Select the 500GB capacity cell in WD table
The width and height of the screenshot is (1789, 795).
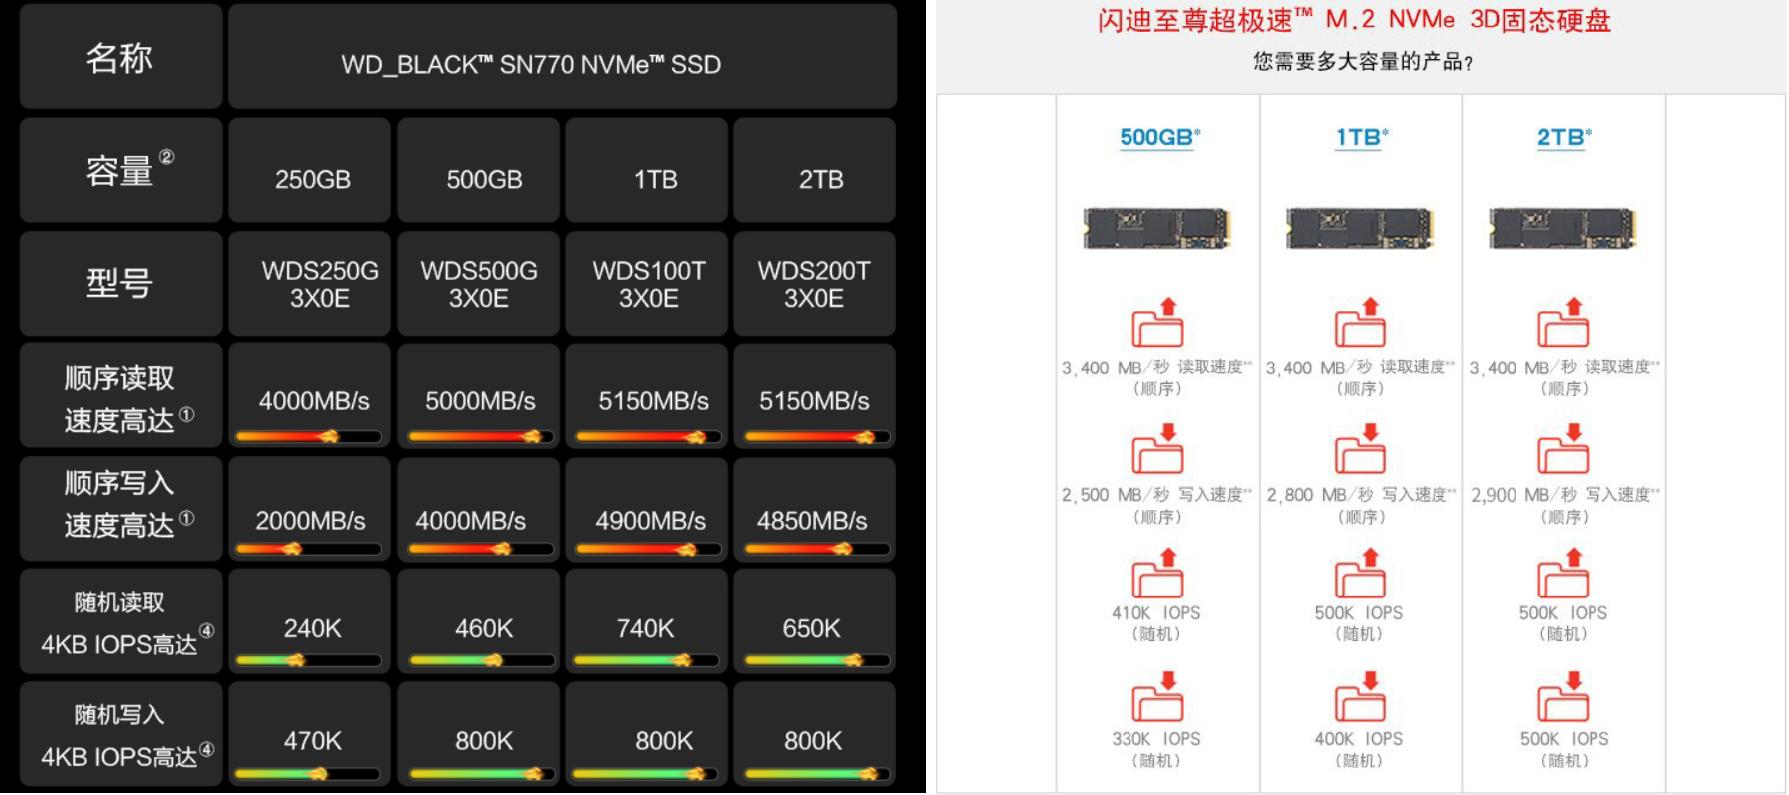(x=478, y=170)
